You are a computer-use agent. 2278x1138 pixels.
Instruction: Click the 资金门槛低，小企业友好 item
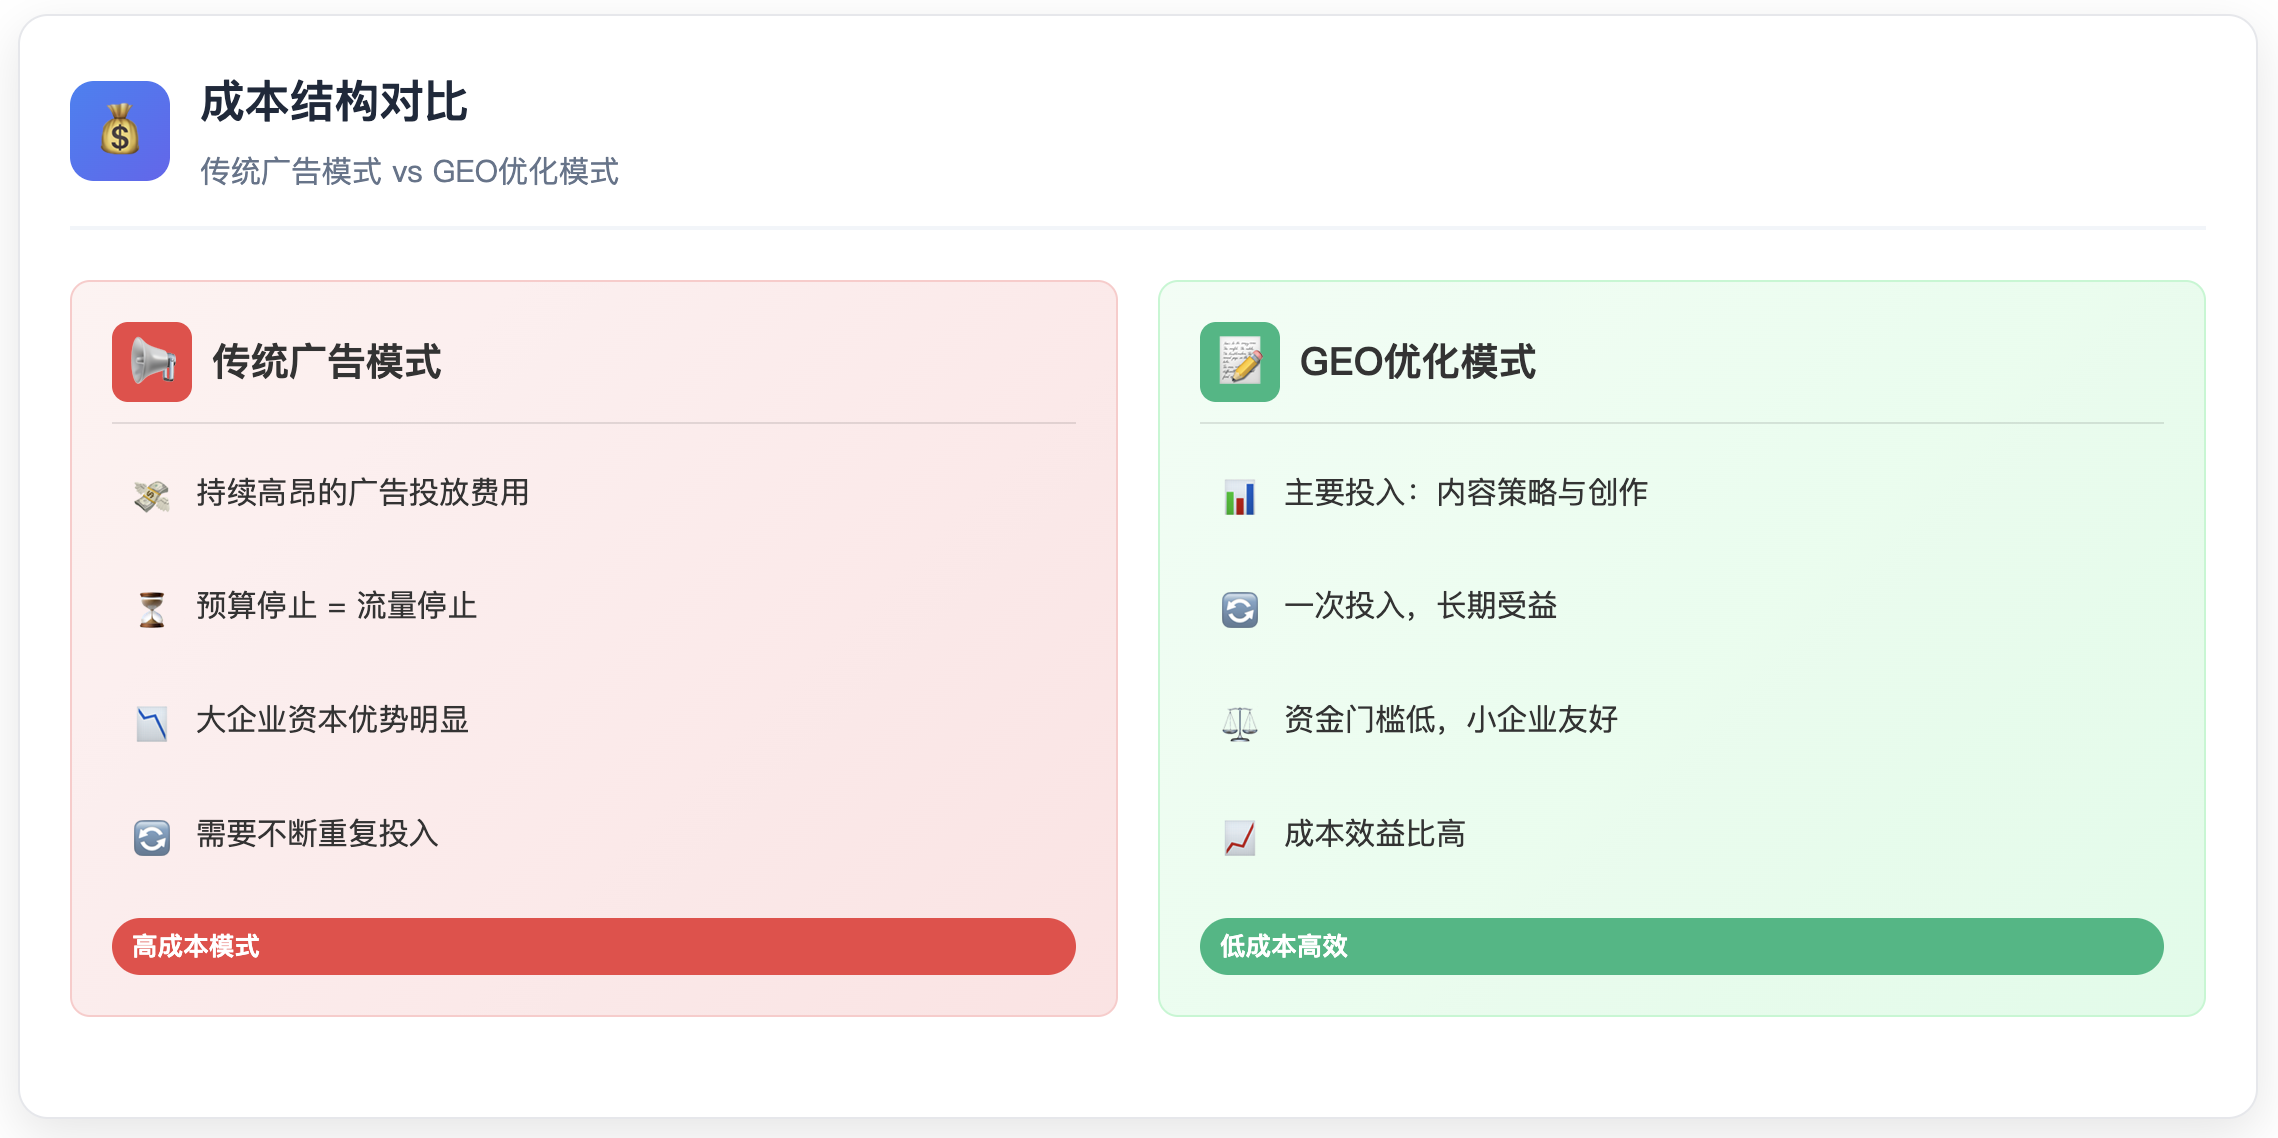[1450, 720]
